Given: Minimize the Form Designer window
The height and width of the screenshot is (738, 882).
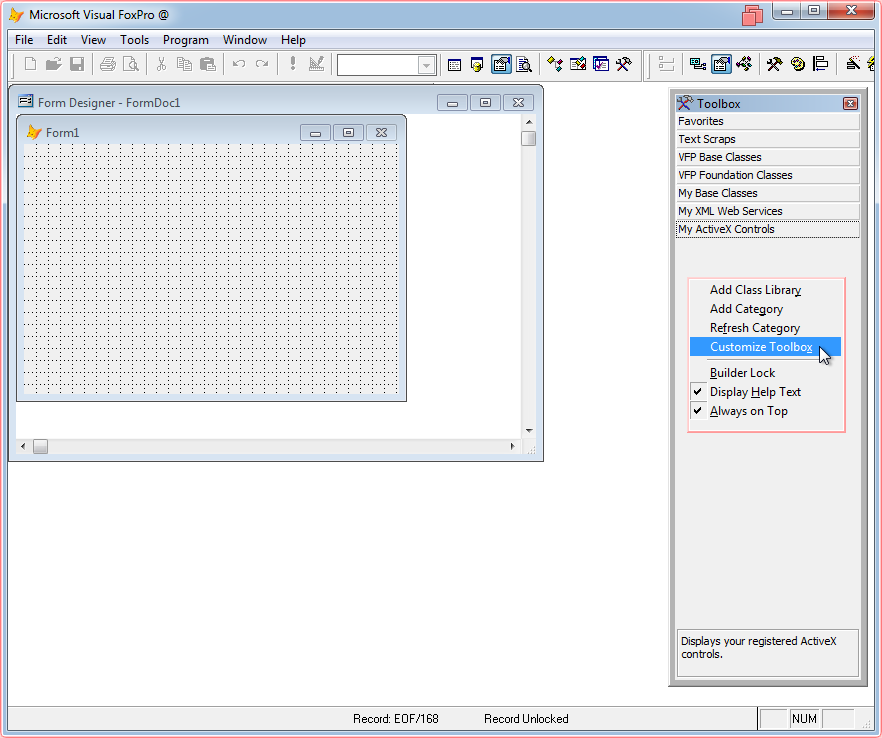Looking at the screenshot, I should pyautogui.click(x=452, y=103).
